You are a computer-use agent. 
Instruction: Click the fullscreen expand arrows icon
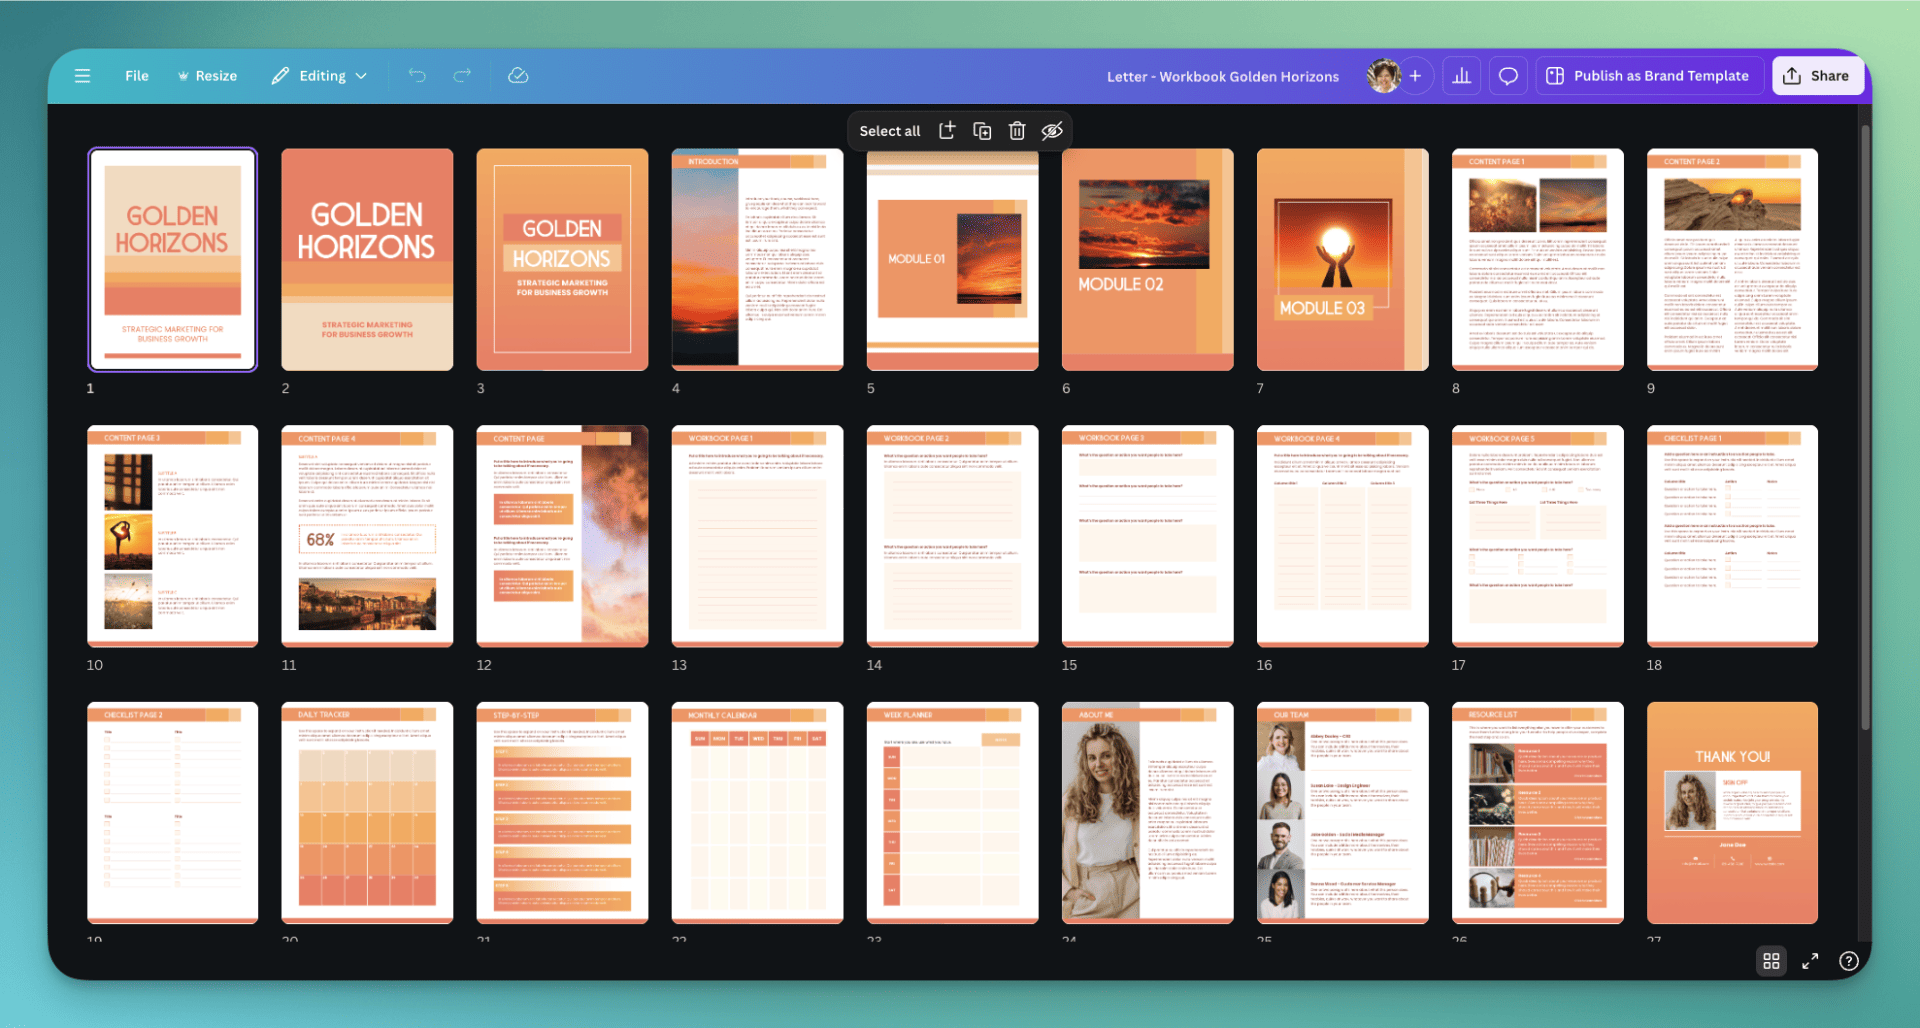click(1810, 961)
